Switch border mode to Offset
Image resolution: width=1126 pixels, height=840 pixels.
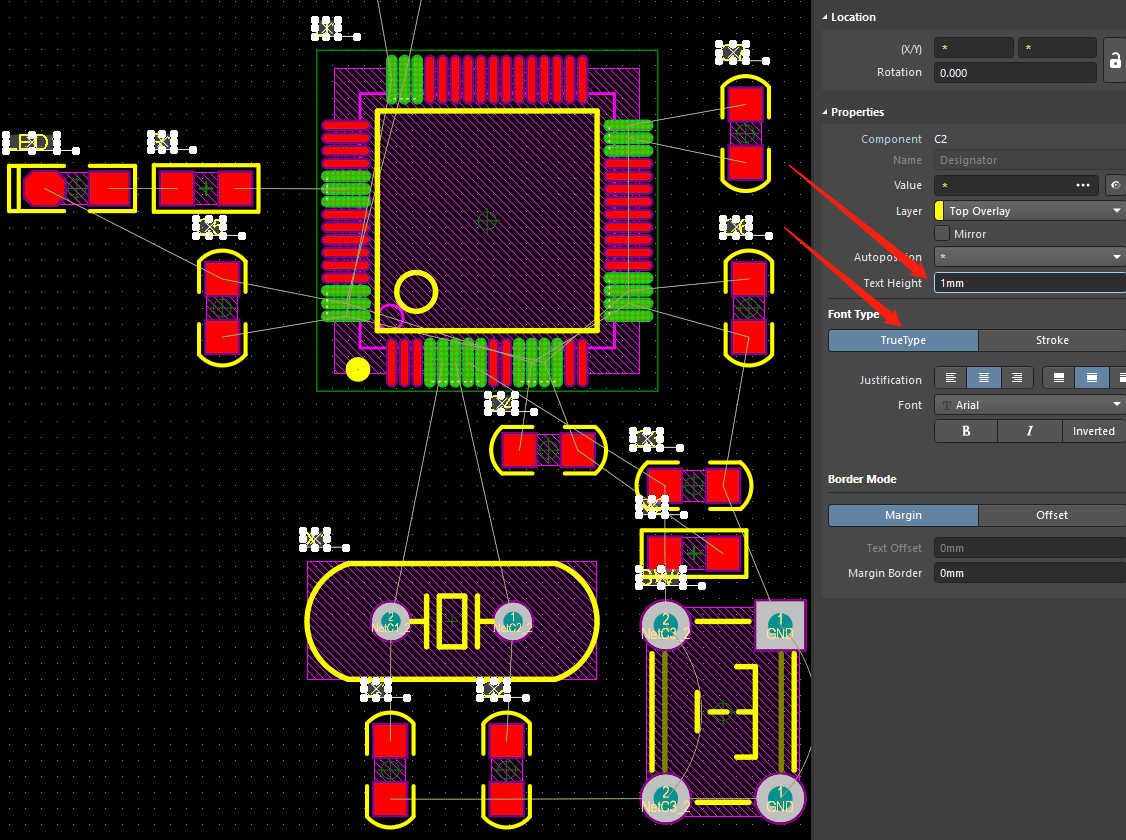[1052, 515]
